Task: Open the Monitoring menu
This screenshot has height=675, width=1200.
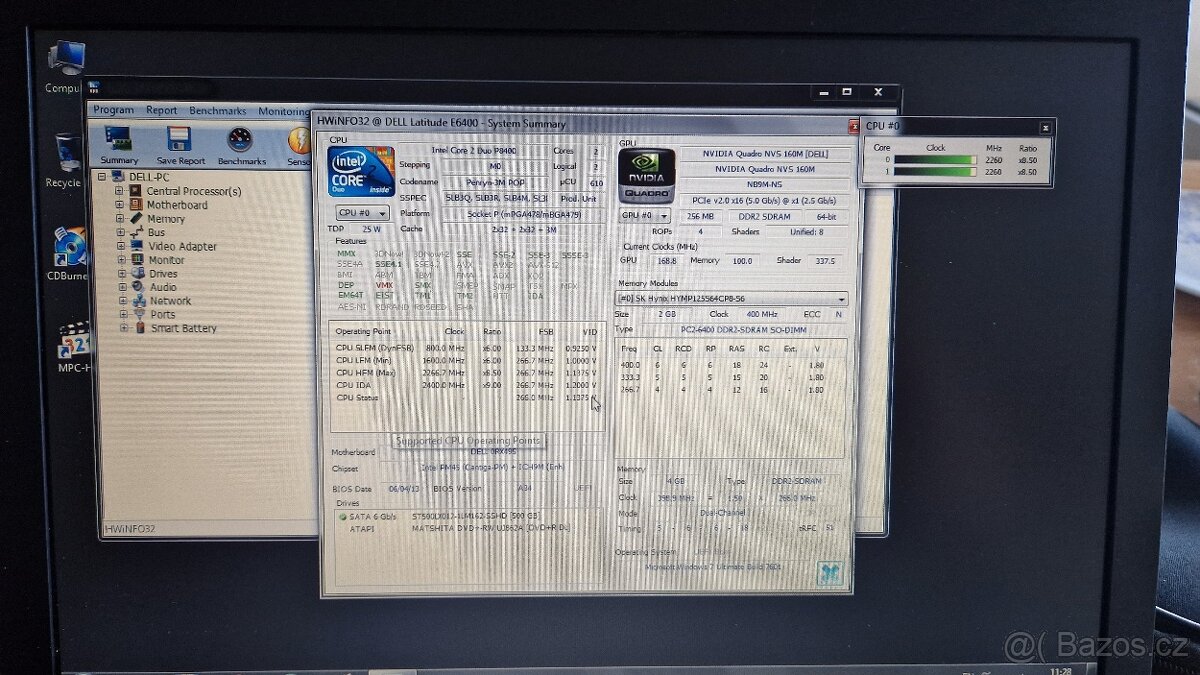Action: pyautogui.click(x=284, y=111)
